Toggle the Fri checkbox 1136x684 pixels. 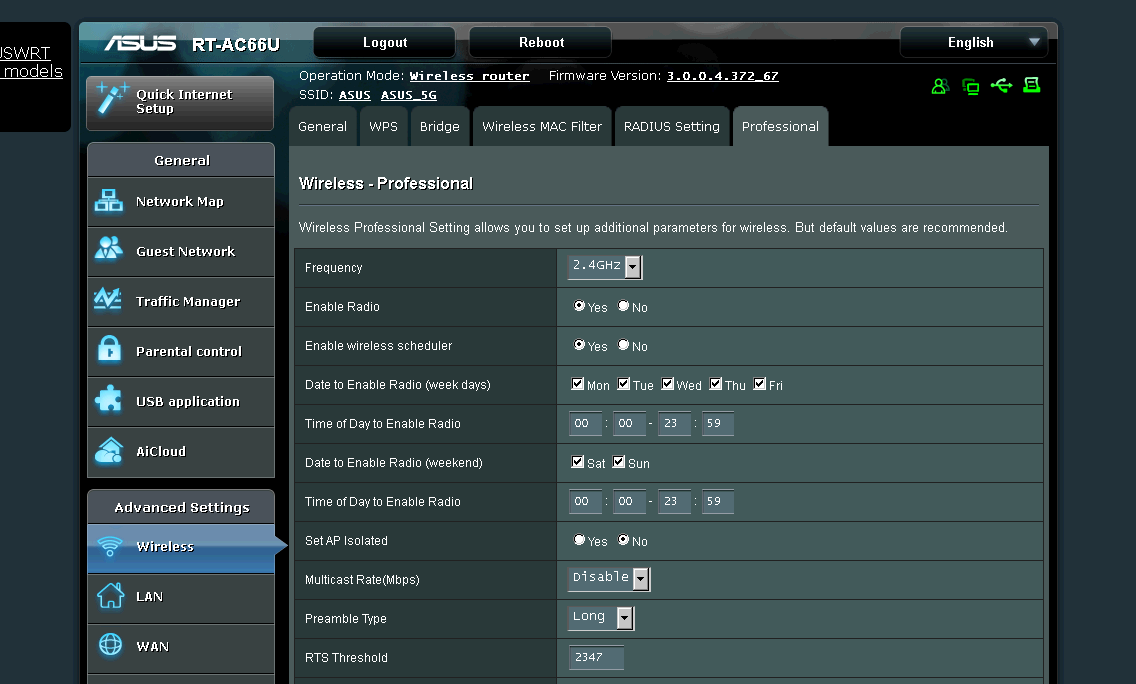pyautogui.click(x=759, y=384)
